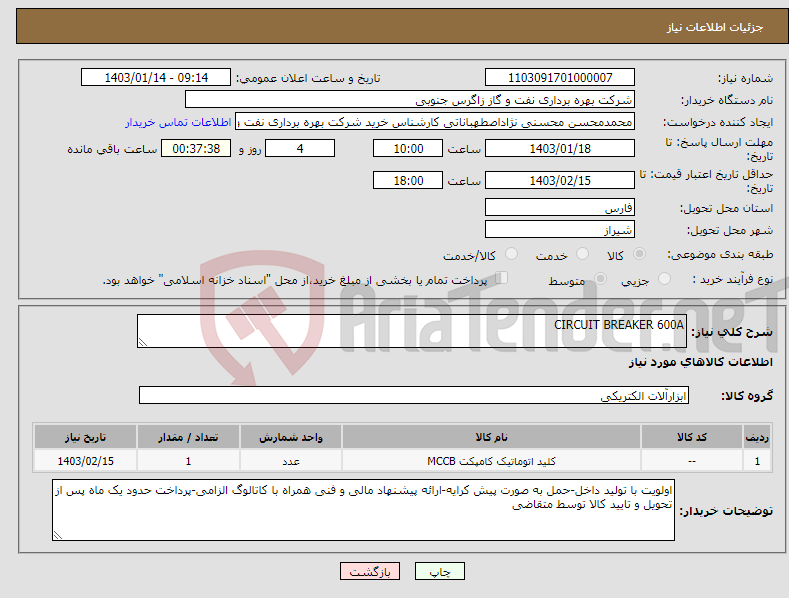Click the deadline hour field 10:00

[x=408, y=148]
